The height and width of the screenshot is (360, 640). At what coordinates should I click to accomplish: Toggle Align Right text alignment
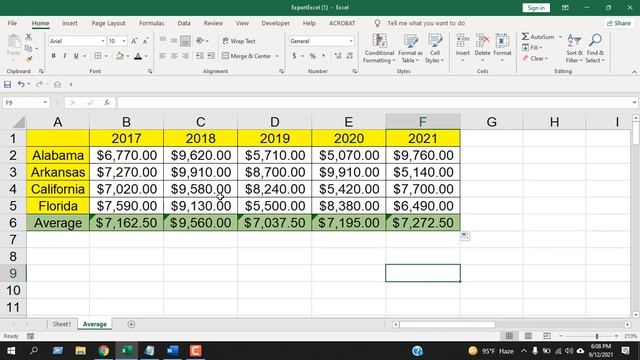185,56
